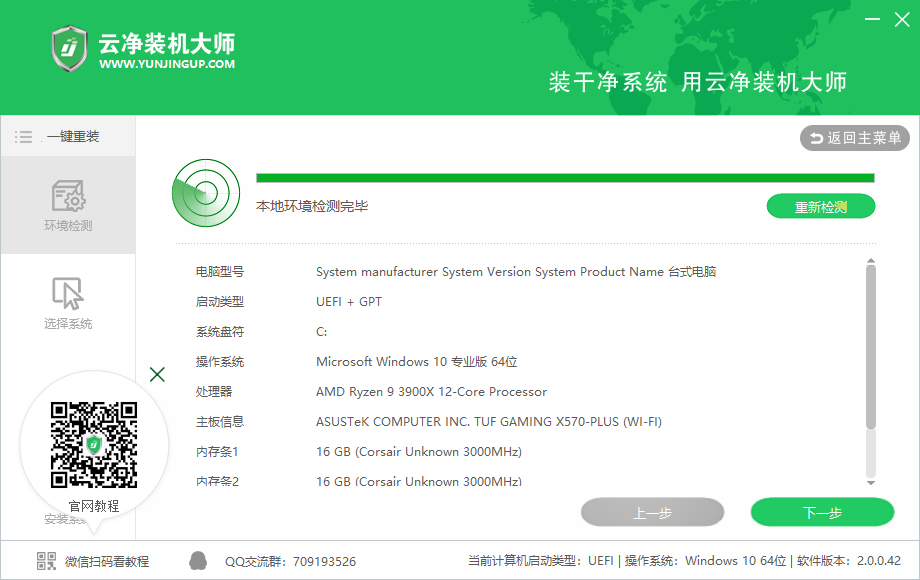Click the radar scan icon

click(206, 191)
